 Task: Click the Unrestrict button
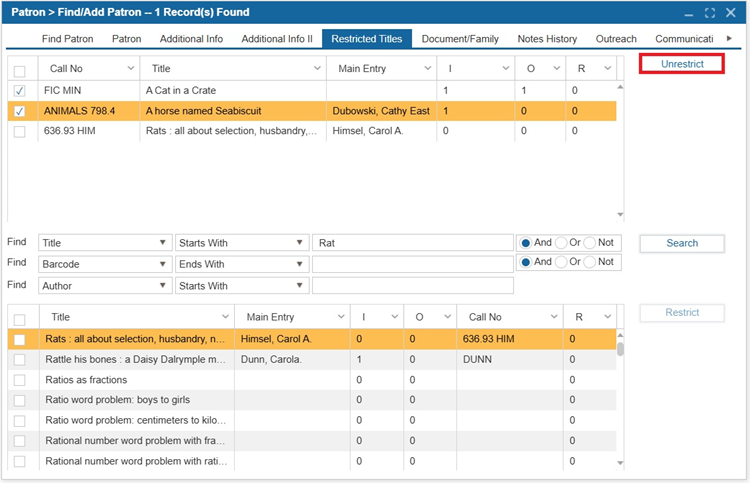tap(682, 64)
